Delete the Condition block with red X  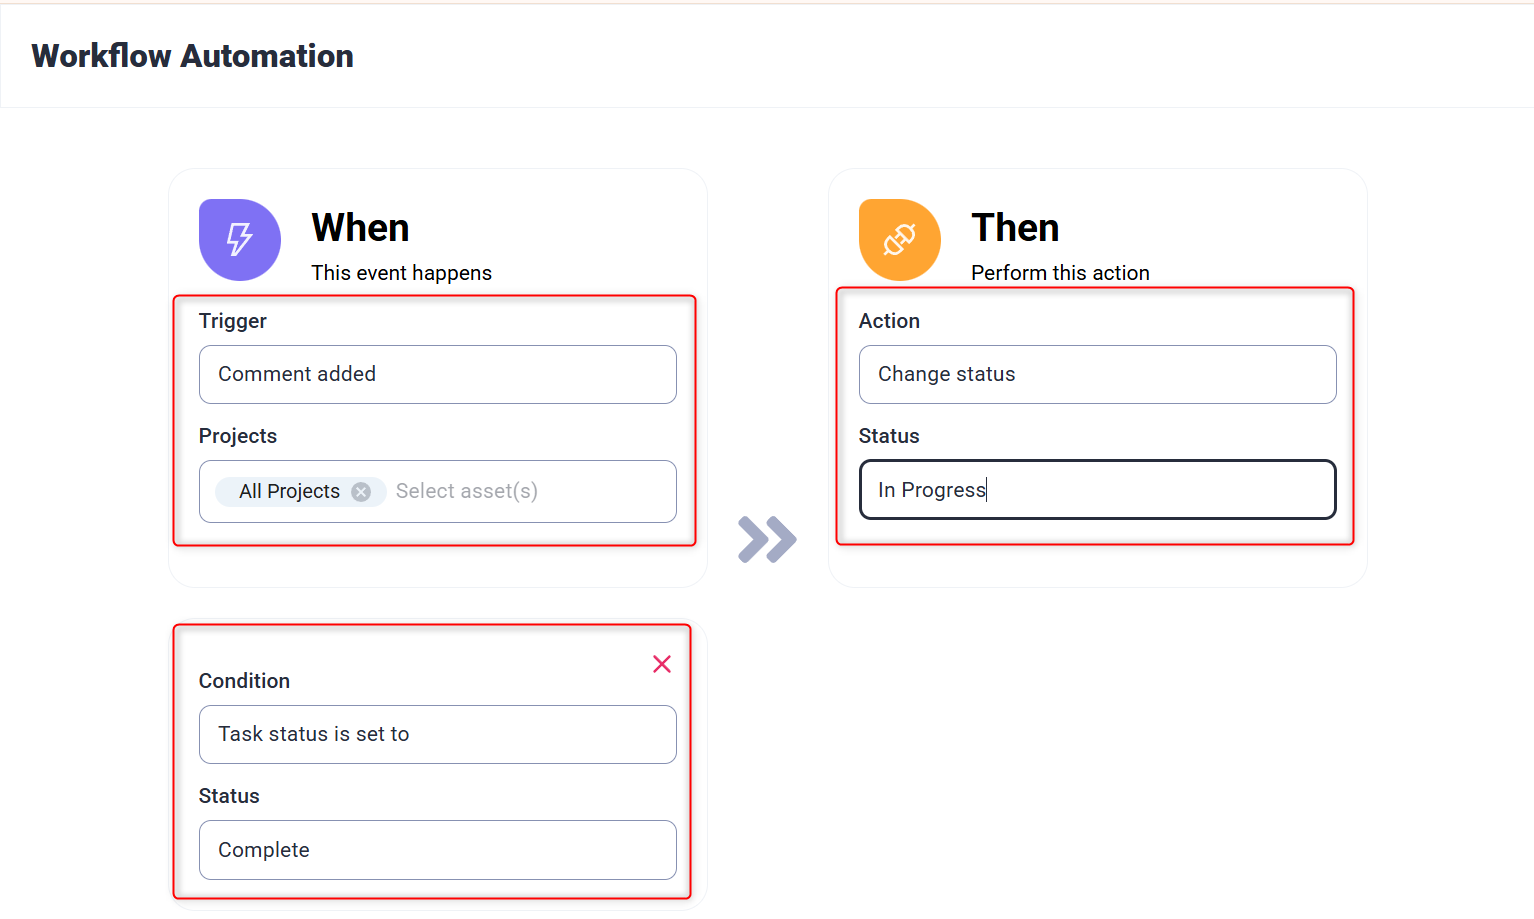(x=662, y=664)
